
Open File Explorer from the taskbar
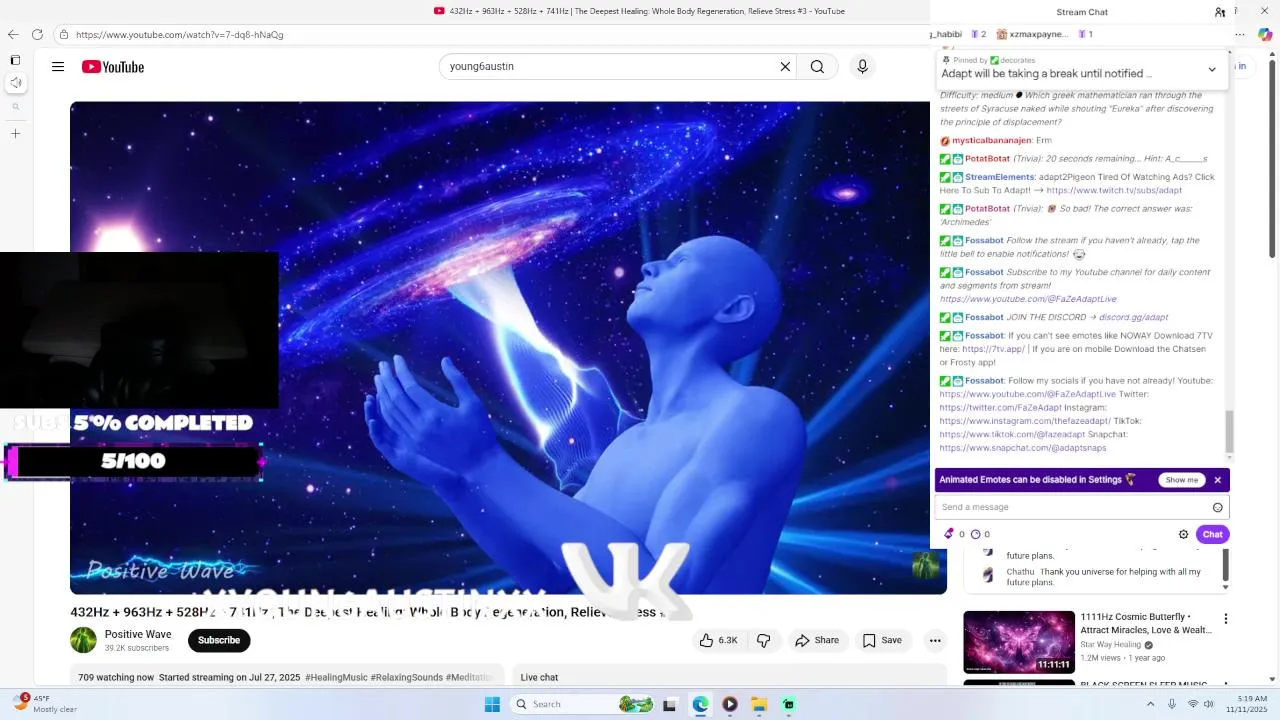click(x=759, y=704)
